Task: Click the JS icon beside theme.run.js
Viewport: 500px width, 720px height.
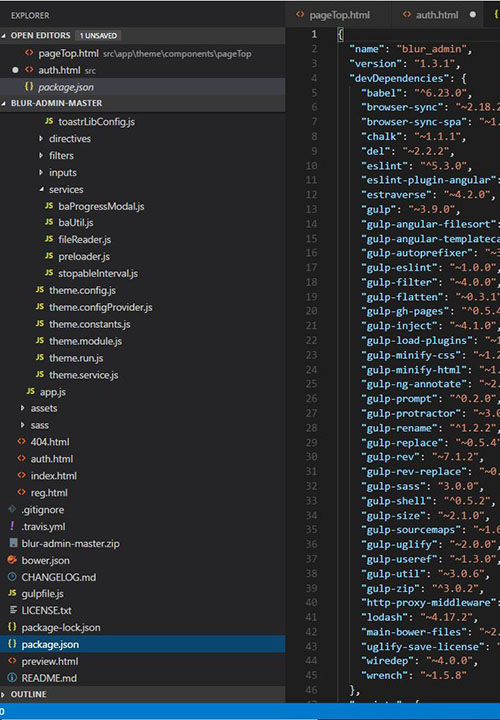Action: point(39,357)
